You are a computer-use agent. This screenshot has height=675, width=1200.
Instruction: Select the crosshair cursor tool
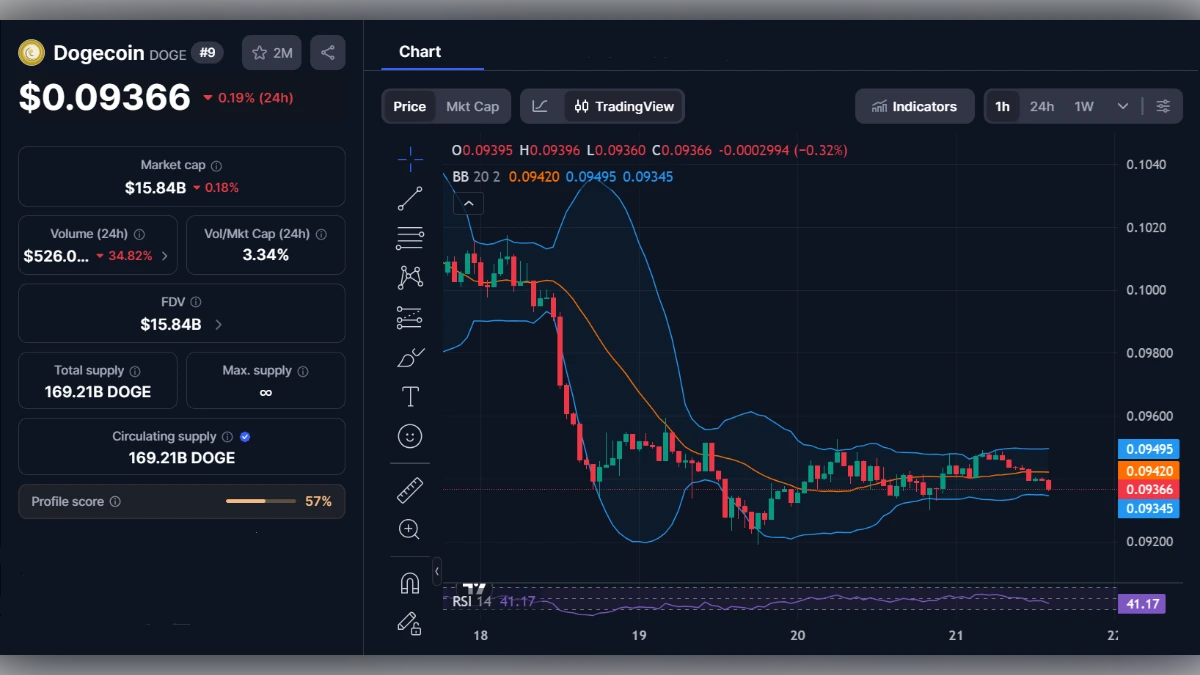(x=410, y=158)
